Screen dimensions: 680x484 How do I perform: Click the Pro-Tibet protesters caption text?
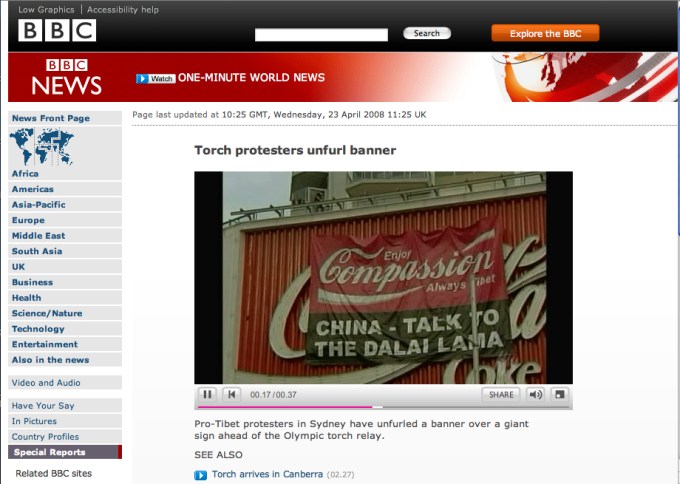pos(361,430)
